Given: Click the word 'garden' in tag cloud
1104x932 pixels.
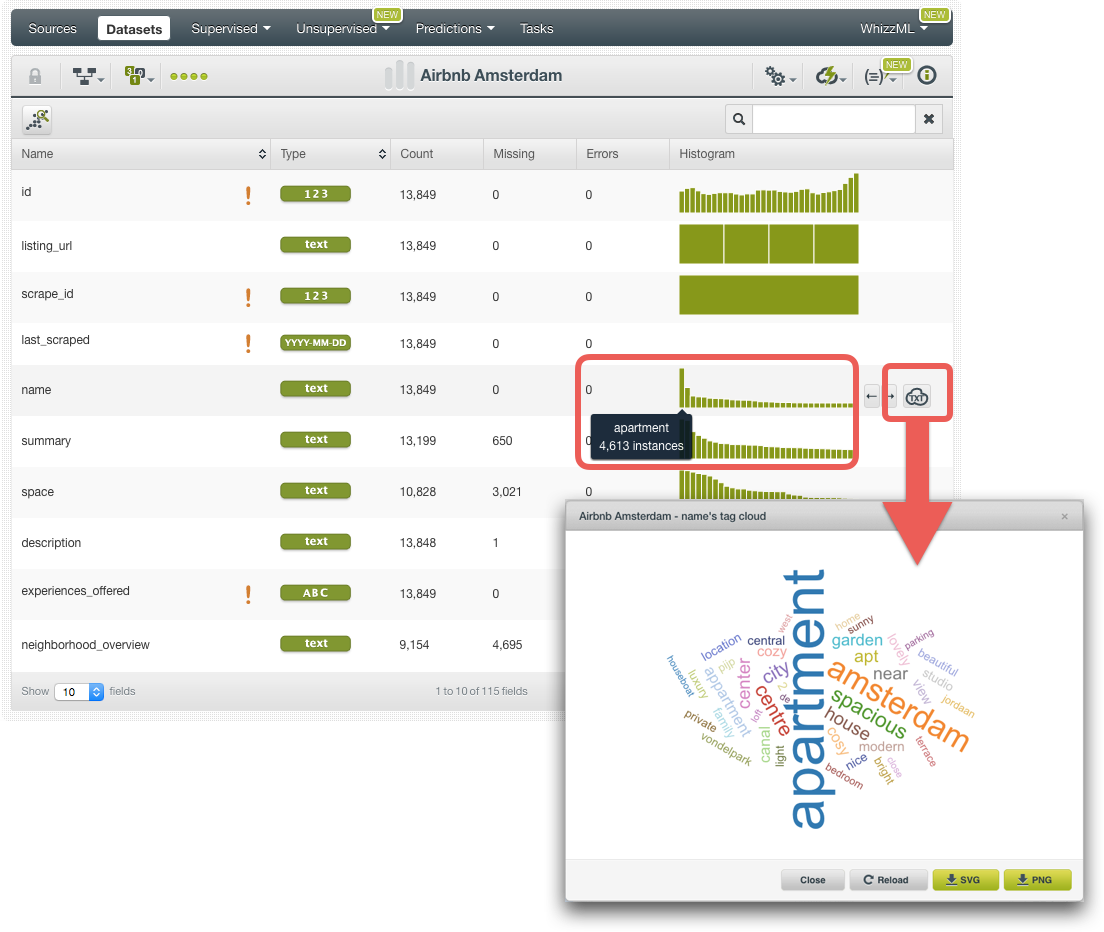Looking at the screenshot, I should click(857, 640).
